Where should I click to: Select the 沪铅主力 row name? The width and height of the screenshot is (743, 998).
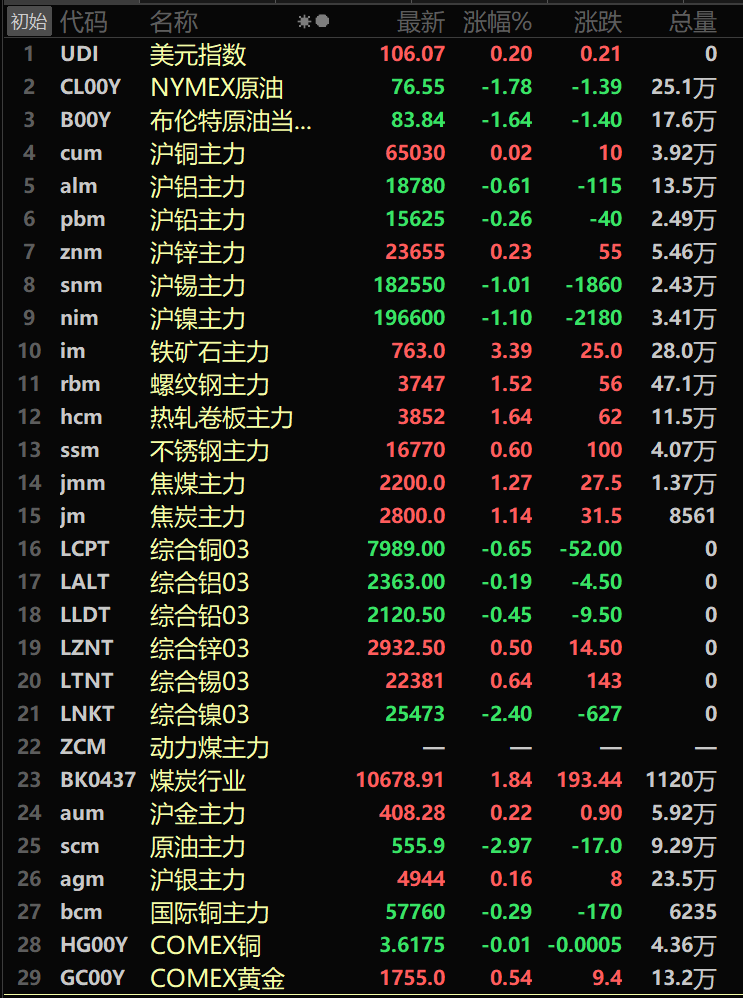tap(198, 220)
